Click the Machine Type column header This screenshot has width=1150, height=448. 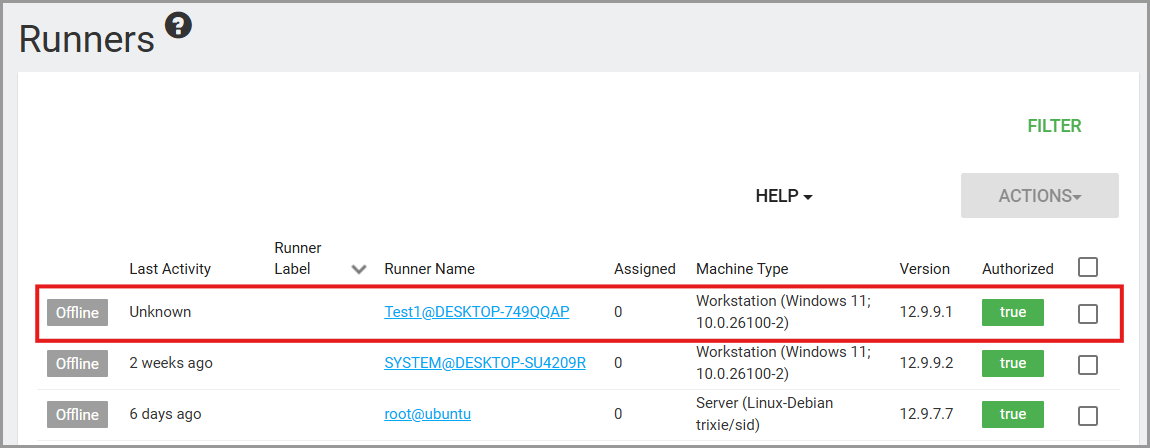(x=742, y=268)
